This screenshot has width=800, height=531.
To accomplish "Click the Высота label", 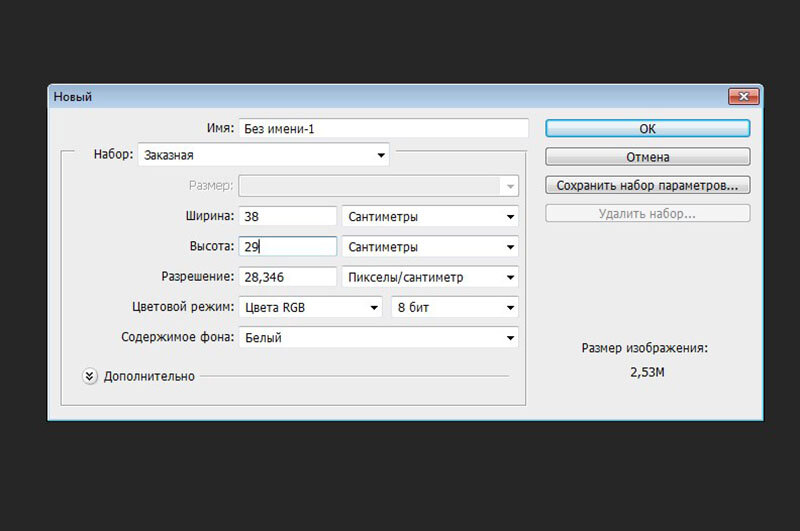I will 212,246.
